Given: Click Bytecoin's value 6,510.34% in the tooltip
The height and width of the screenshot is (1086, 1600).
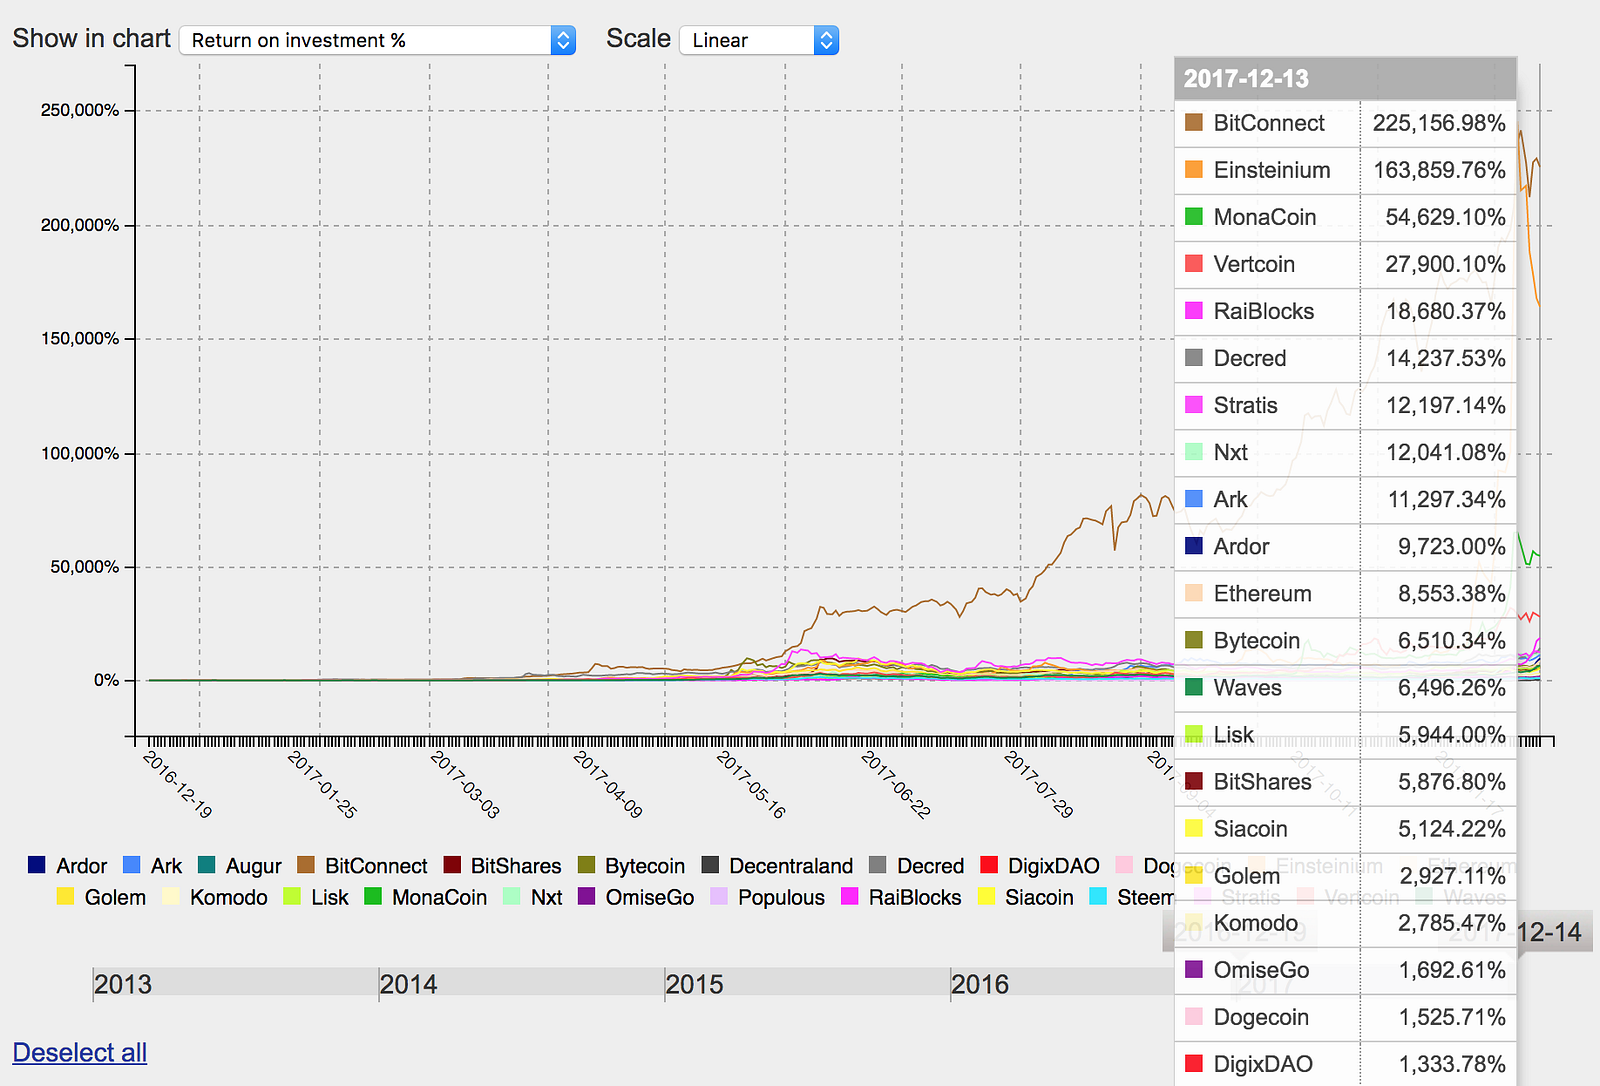Looking at the screenshot, I should (x=1451, y=640).
